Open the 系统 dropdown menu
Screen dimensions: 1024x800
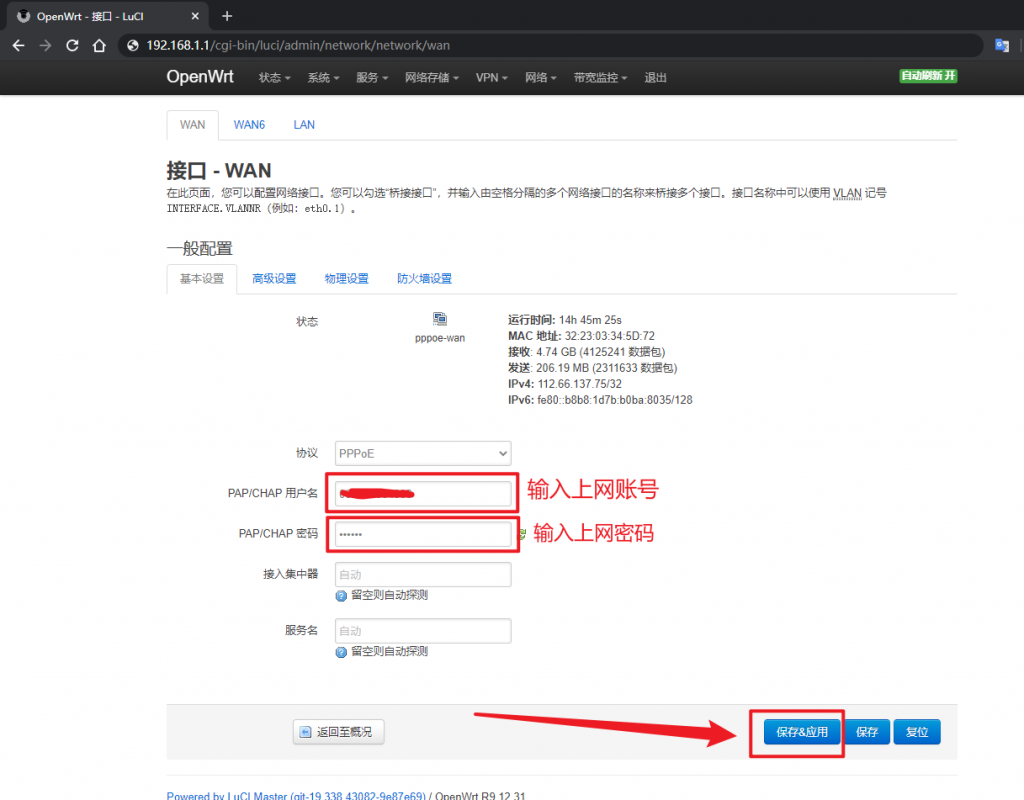tap(323, 78)
